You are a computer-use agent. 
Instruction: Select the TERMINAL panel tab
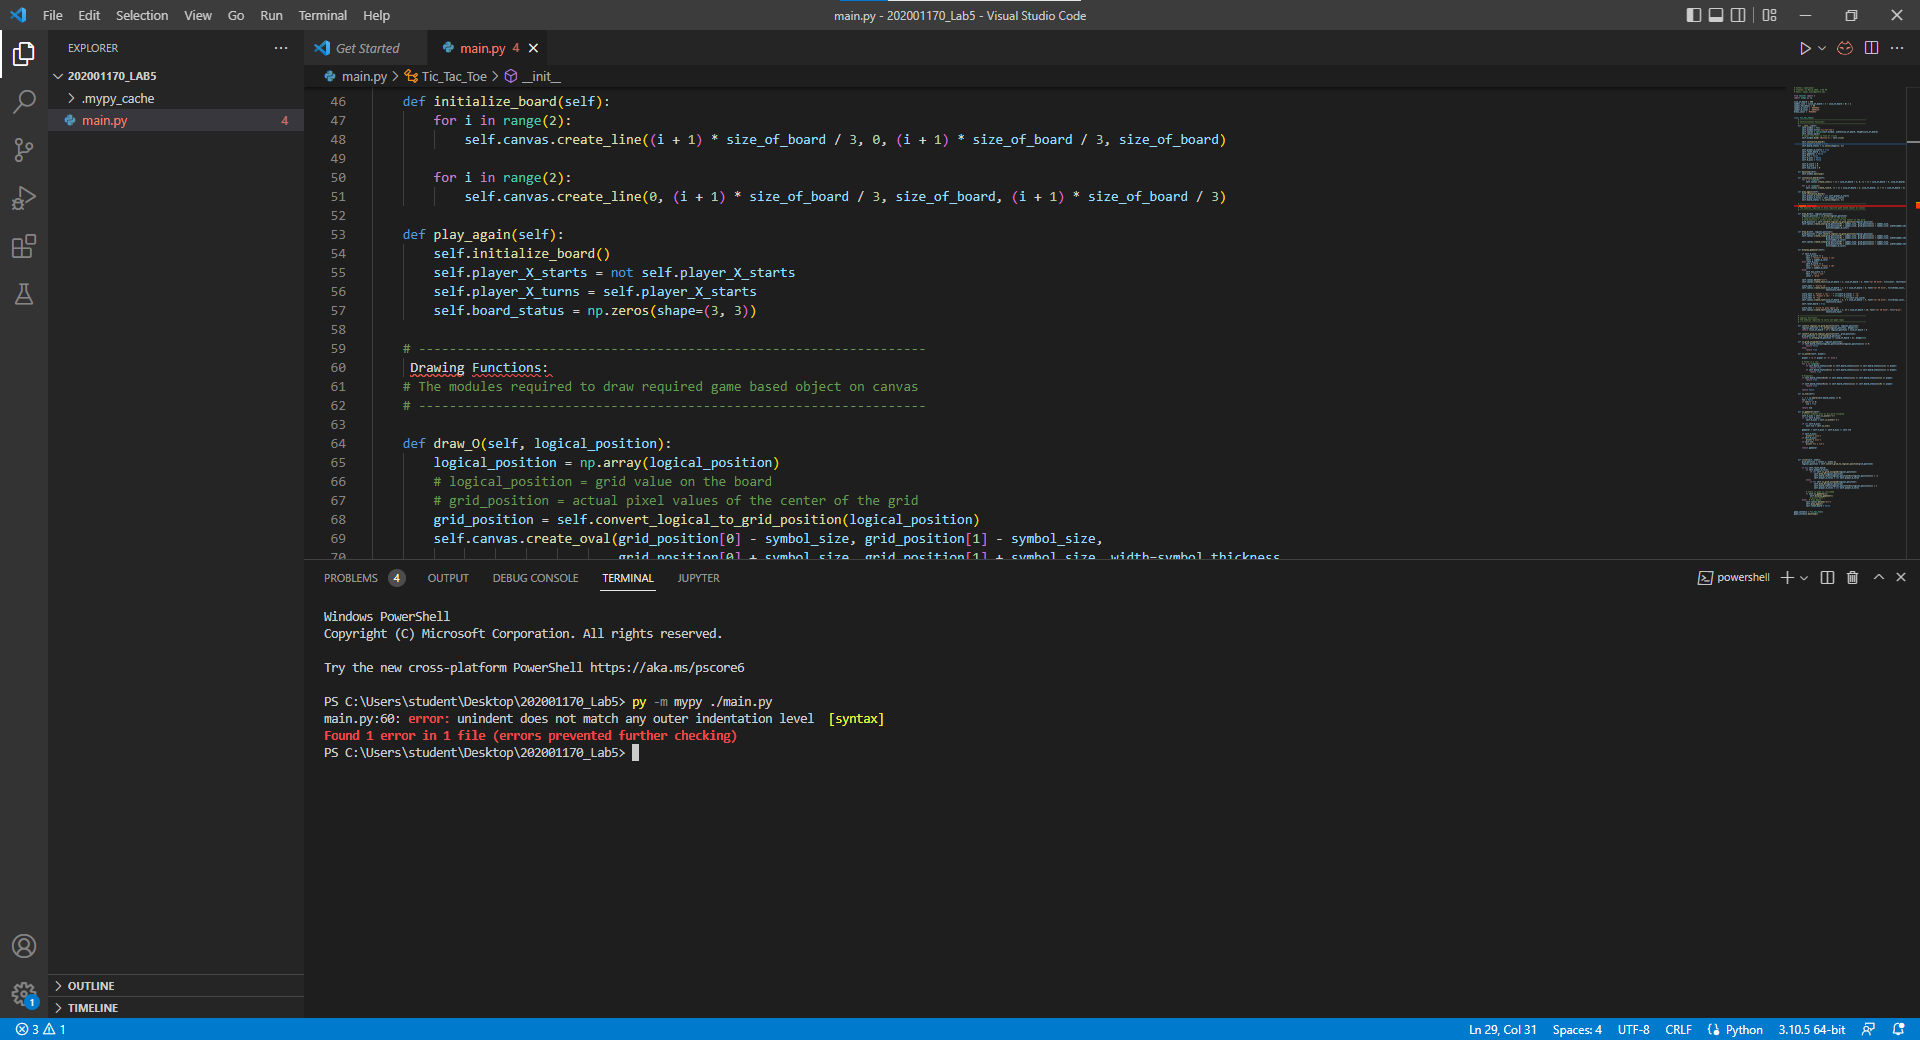coord(628,578)
